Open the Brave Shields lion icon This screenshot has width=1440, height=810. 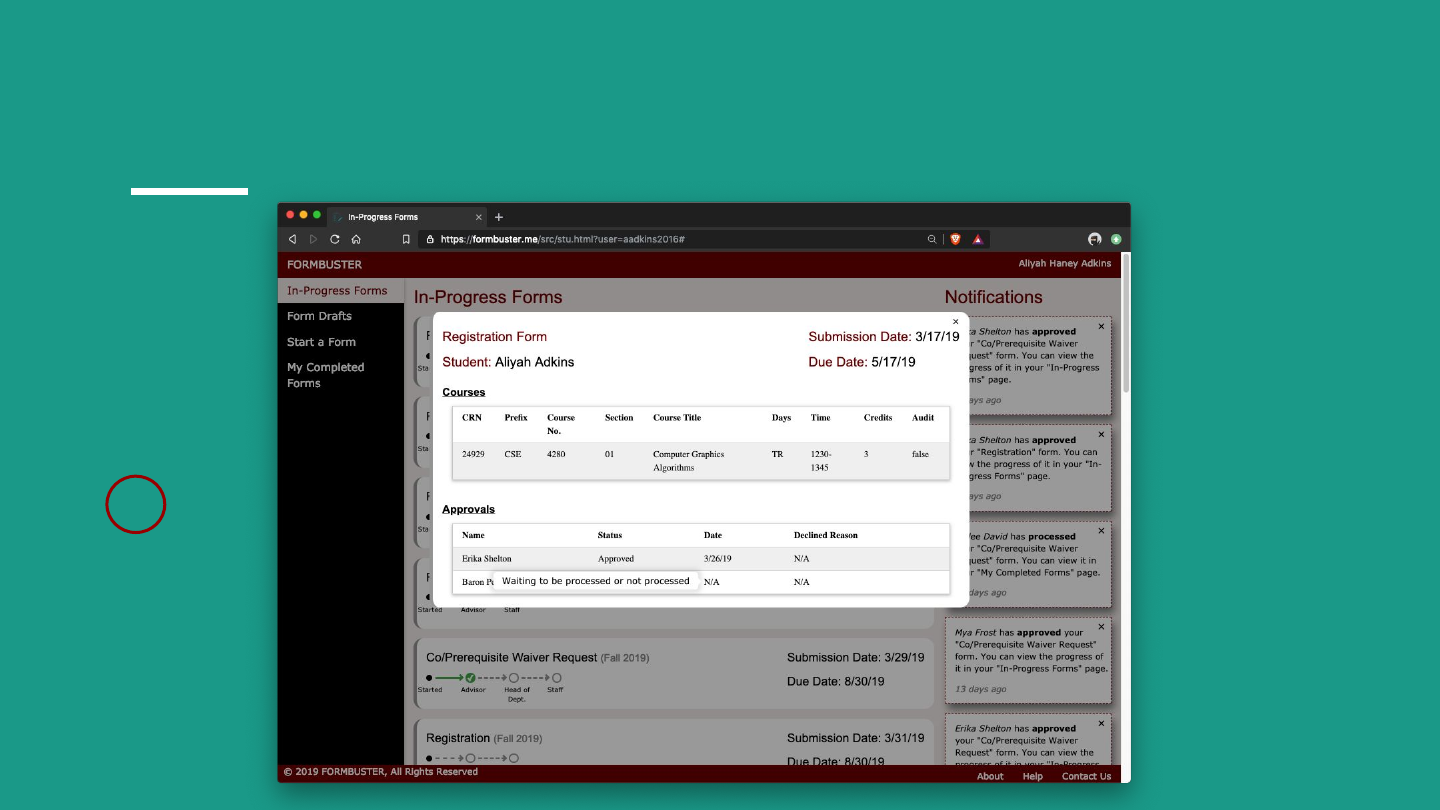coord(955,239)
